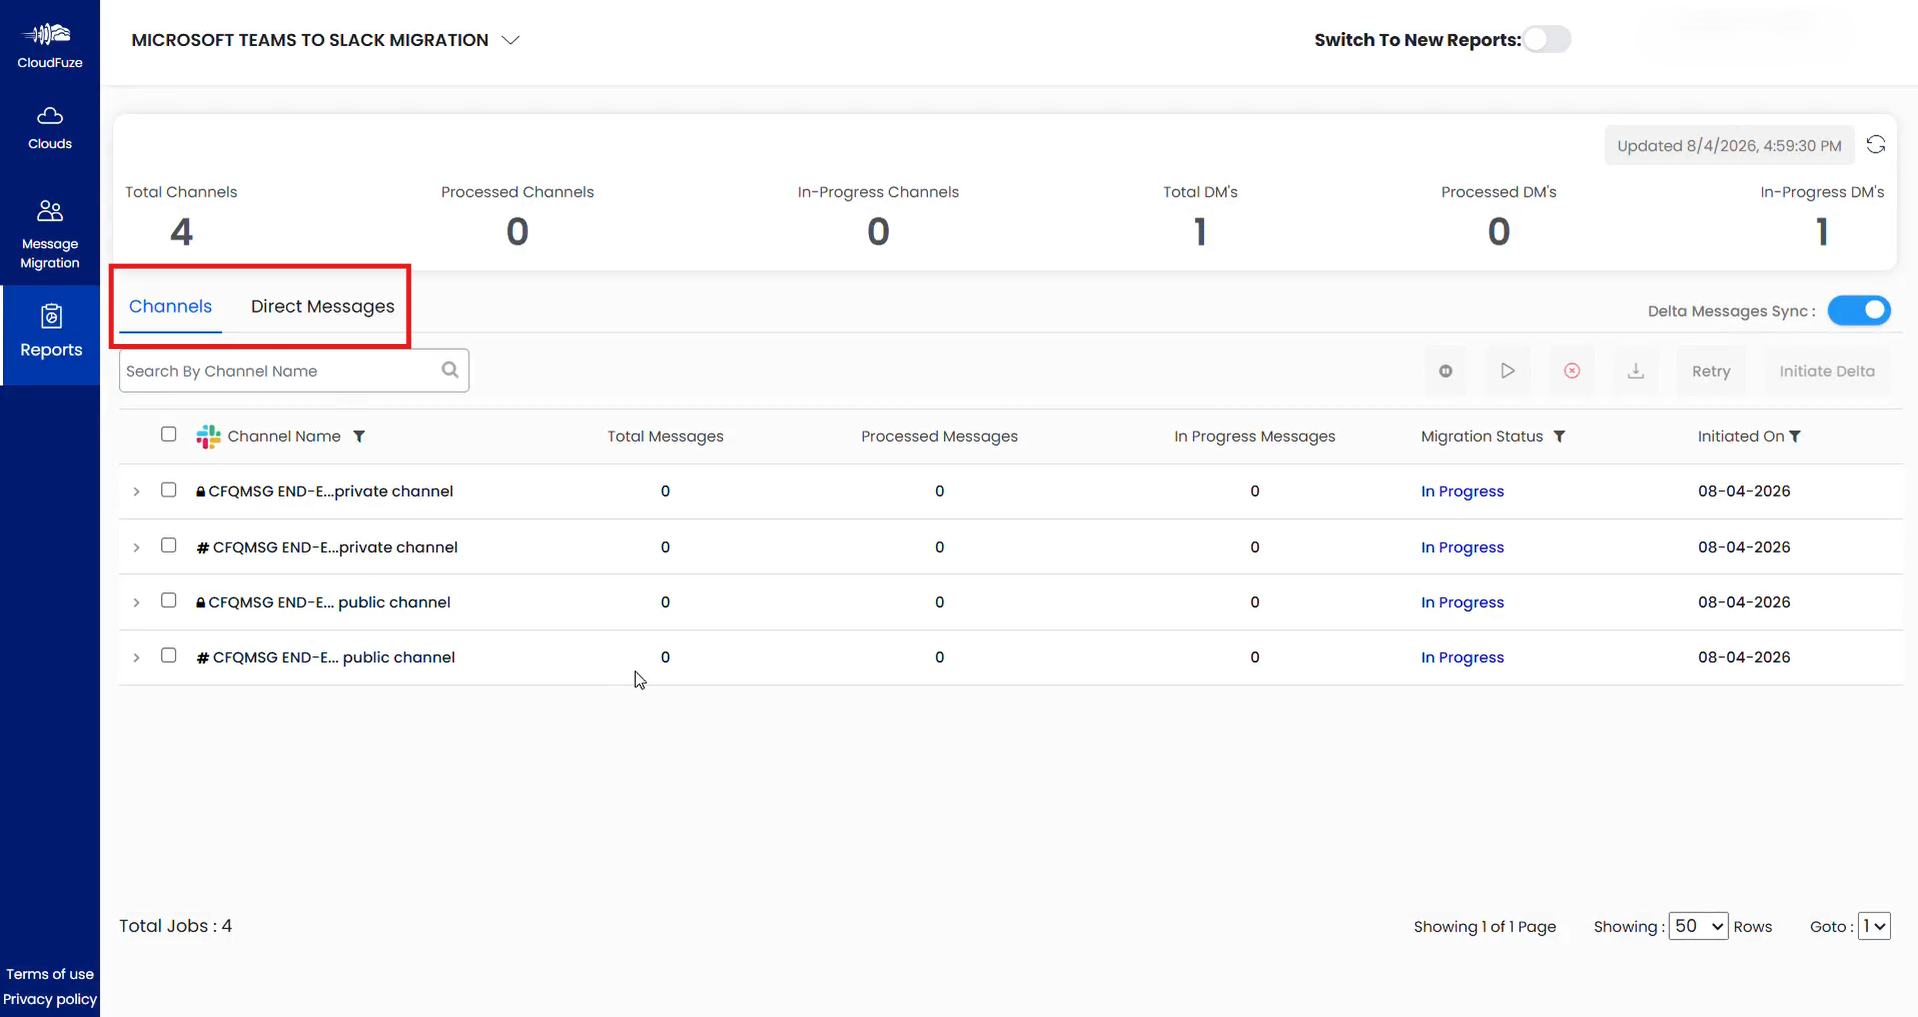Screen dimensions: 1918x1017
Task: Click the search magnifier icon
Action: [x=450, y=370]
